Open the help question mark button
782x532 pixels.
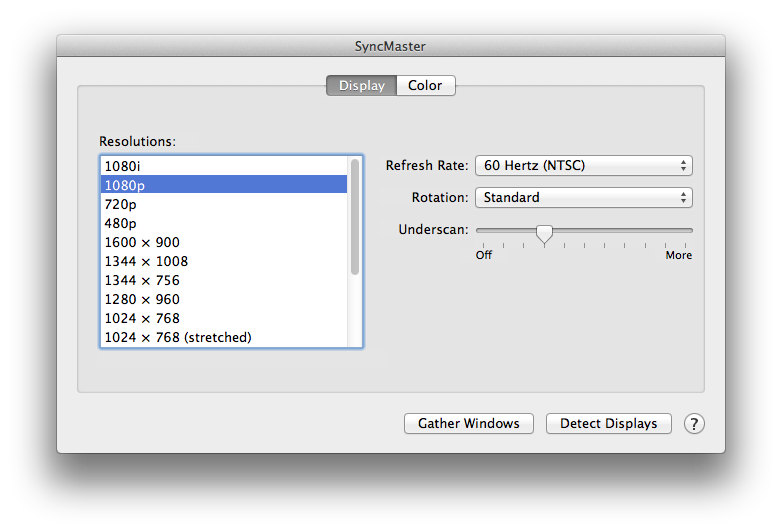click(x=694, y=424)
